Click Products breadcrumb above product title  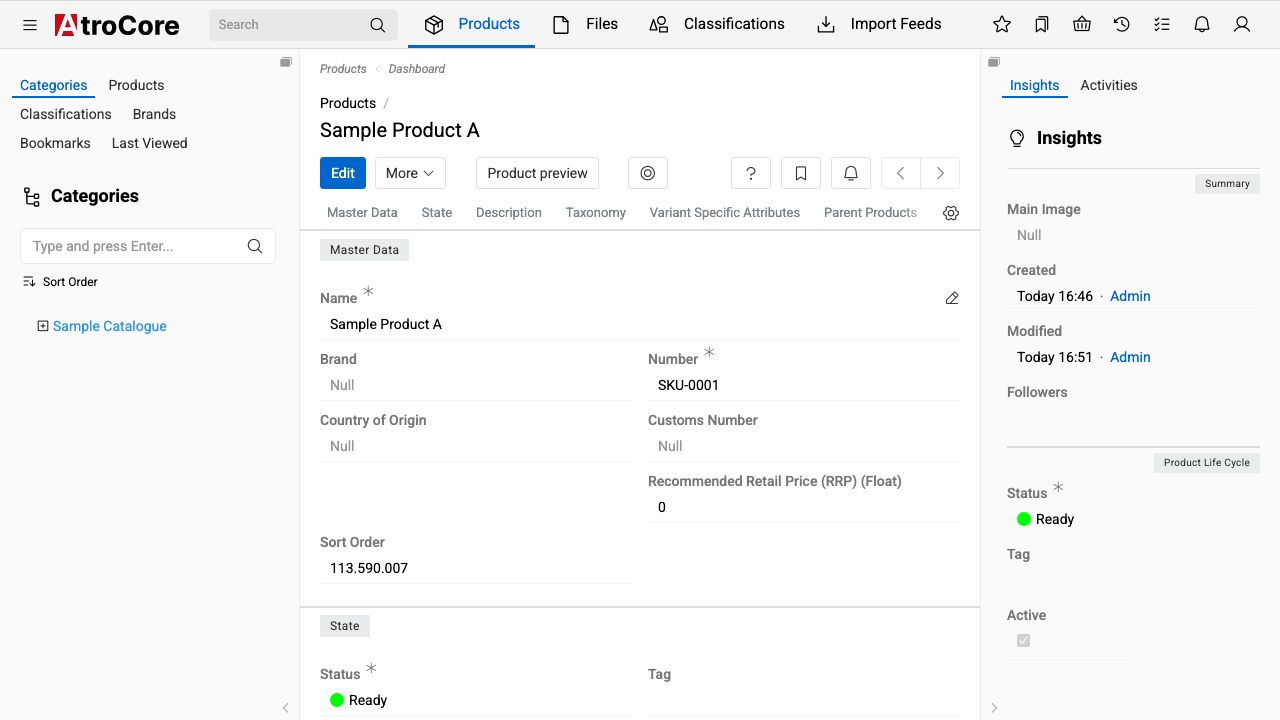coord(348,103)
